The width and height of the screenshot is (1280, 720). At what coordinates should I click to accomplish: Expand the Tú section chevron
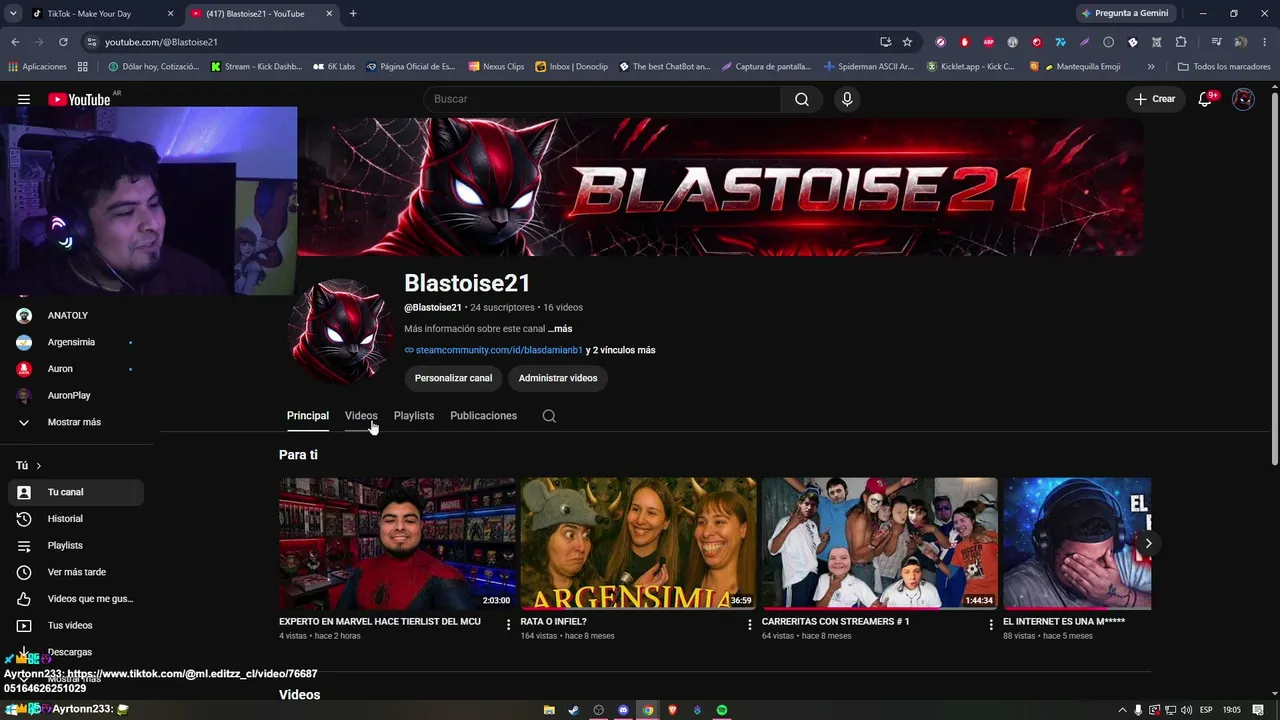(38, 466)
